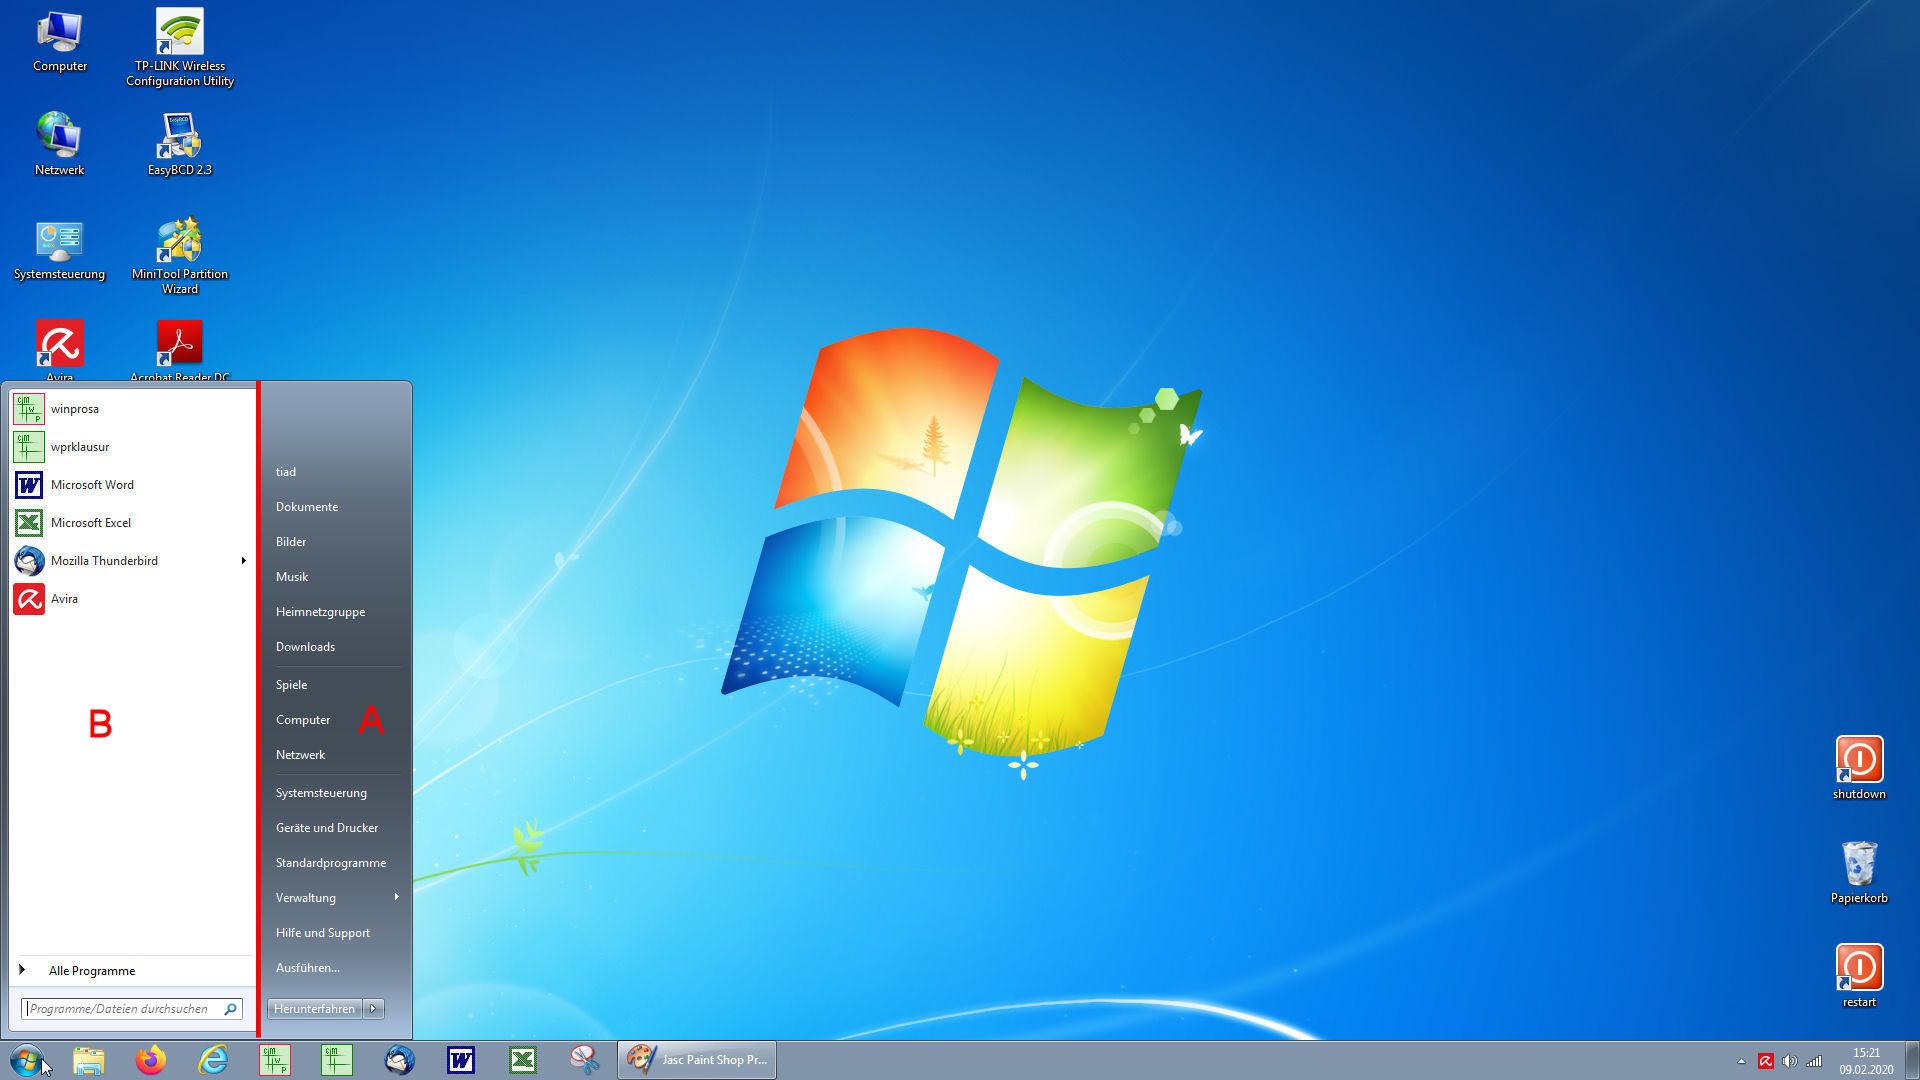Show hidden tray icons arrow
Viewport: 1920px width, 1080px height.
pos(1741,1061)
